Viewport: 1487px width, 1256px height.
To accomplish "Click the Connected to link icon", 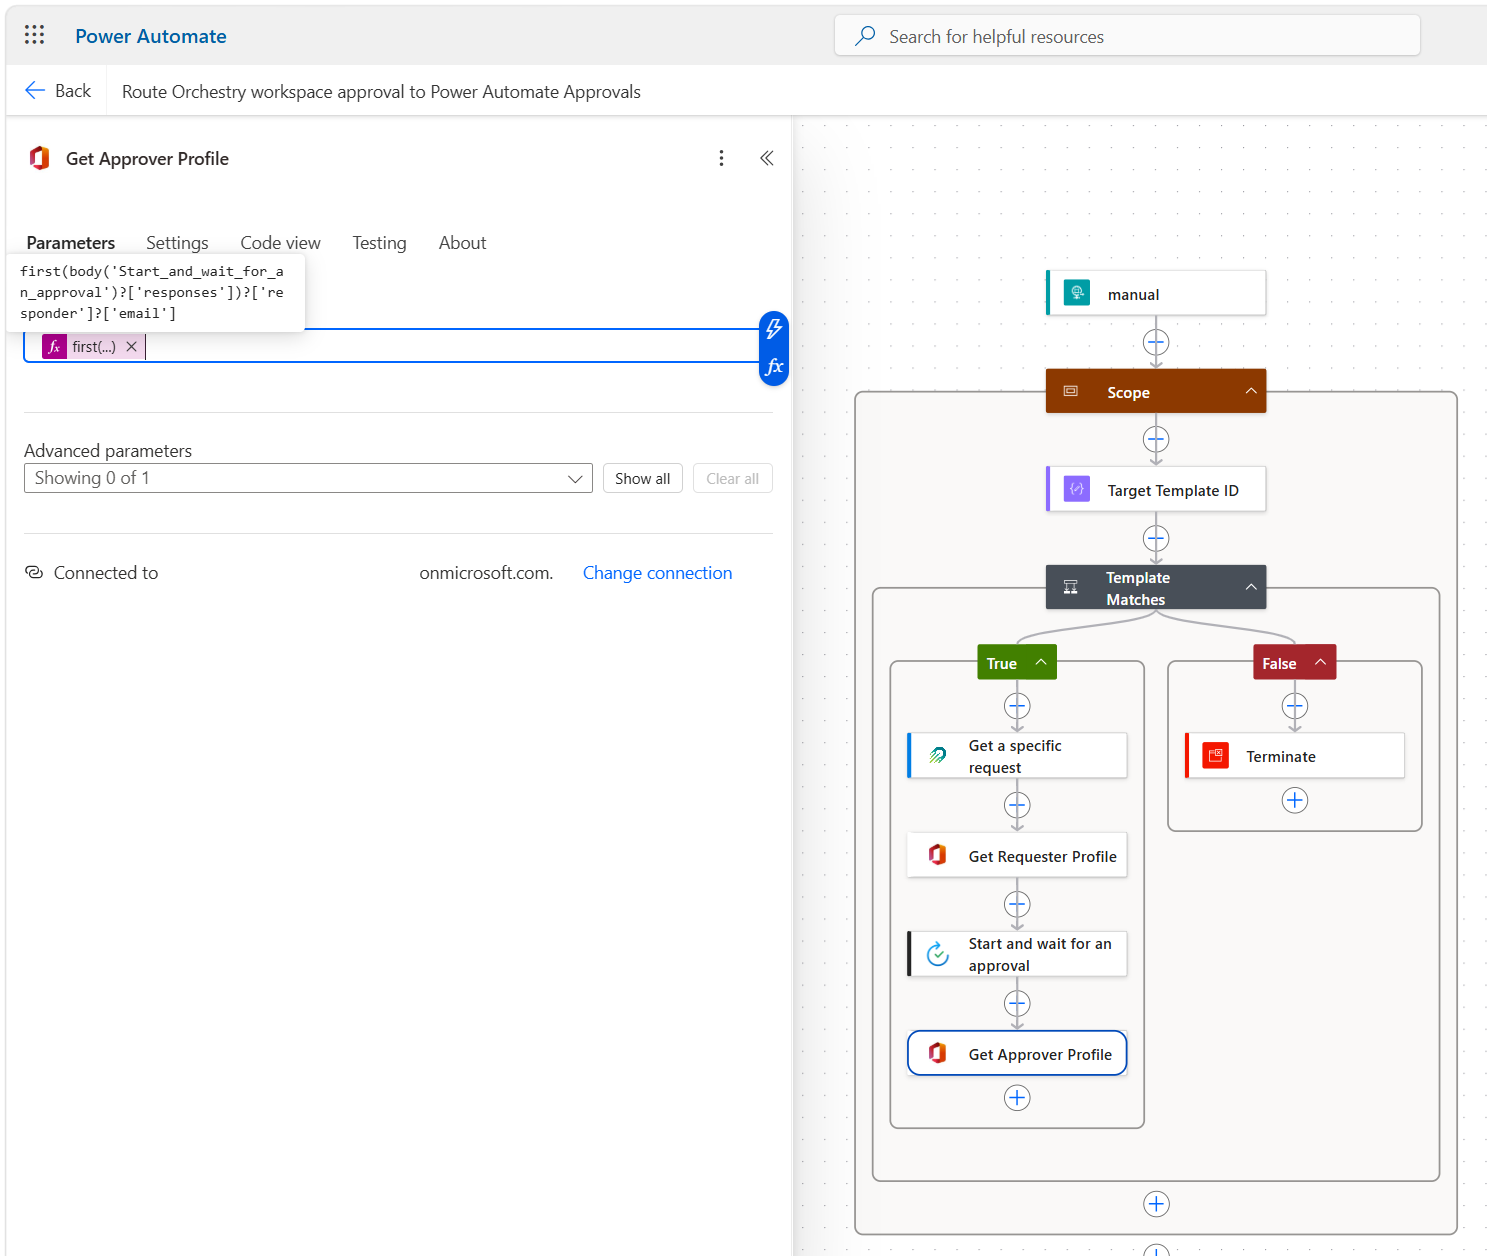I will (34, 572).
